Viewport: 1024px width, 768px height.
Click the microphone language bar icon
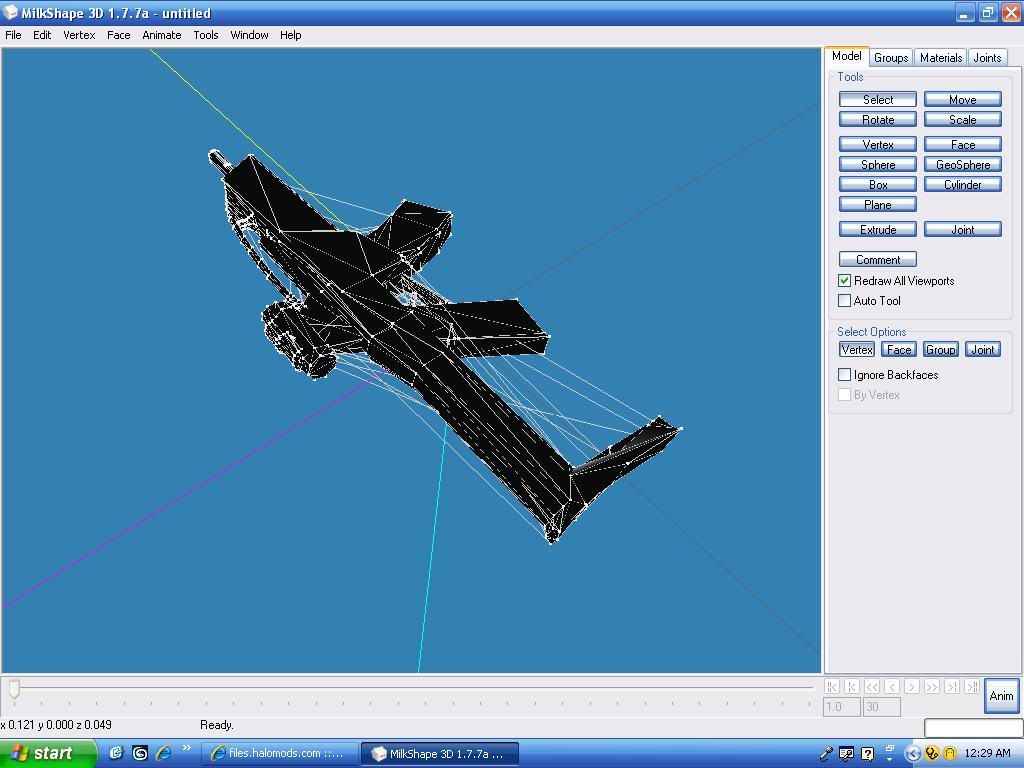(x=826, y=754)
